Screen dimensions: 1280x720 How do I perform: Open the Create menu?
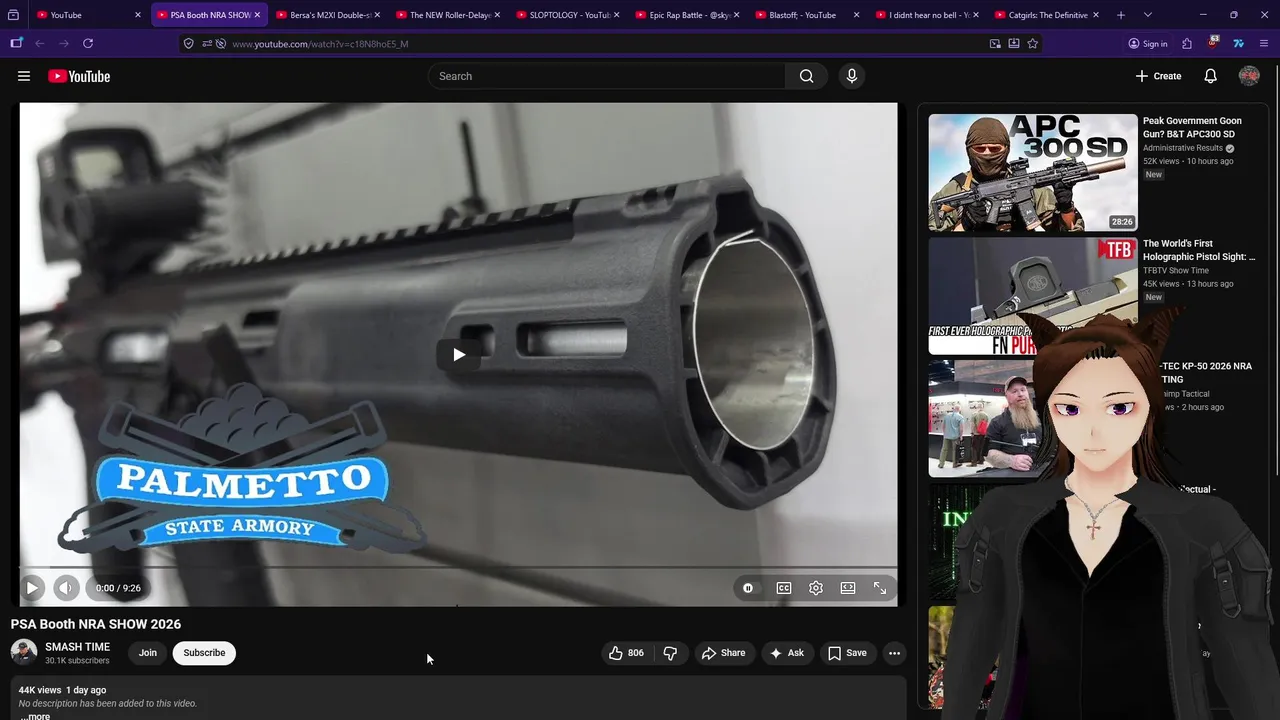tap(1158, 76)
